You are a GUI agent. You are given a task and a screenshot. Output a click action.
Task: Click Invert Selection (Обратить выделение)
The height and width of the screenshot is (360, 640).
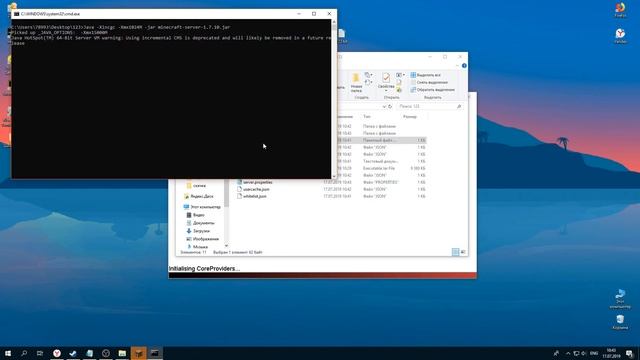tap(433, 89)
